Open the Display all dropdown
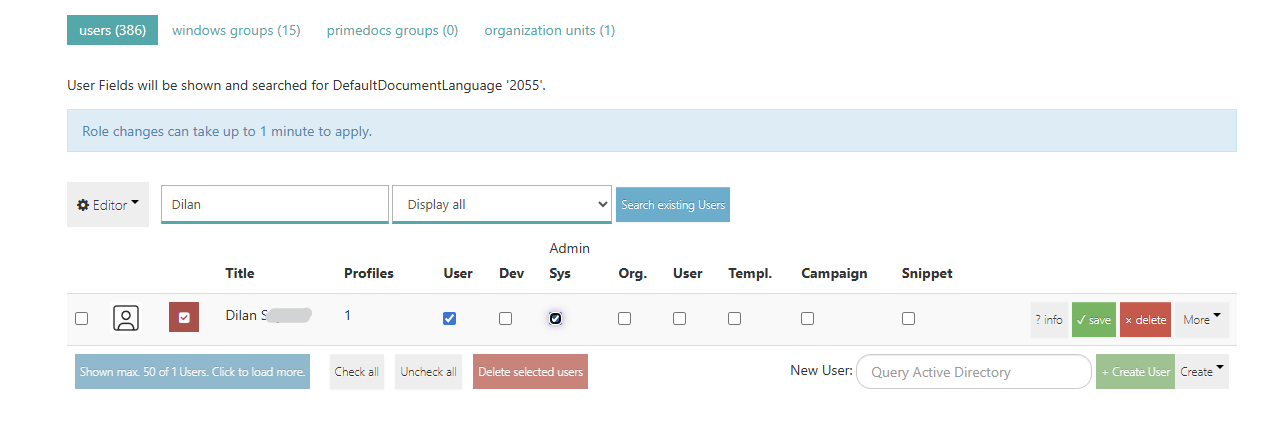 tap(501, 204)
